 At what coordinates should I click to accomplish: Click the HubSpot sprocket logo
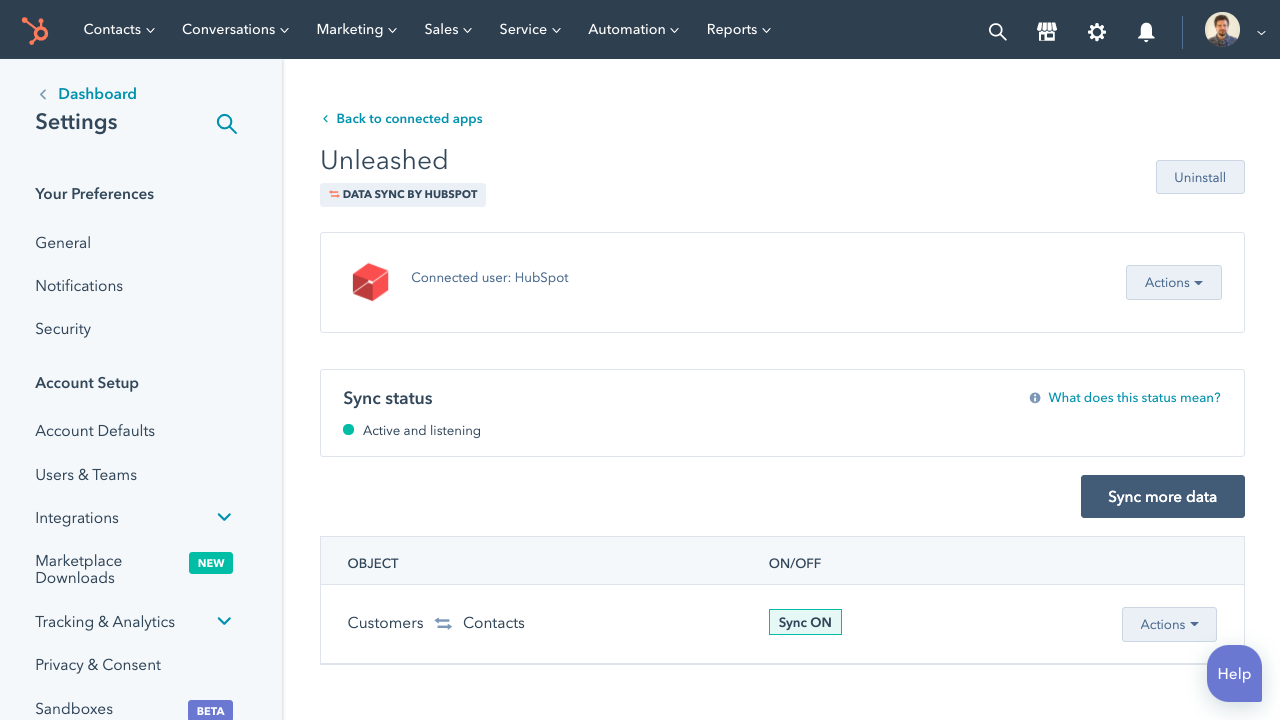tap(36, 30)
